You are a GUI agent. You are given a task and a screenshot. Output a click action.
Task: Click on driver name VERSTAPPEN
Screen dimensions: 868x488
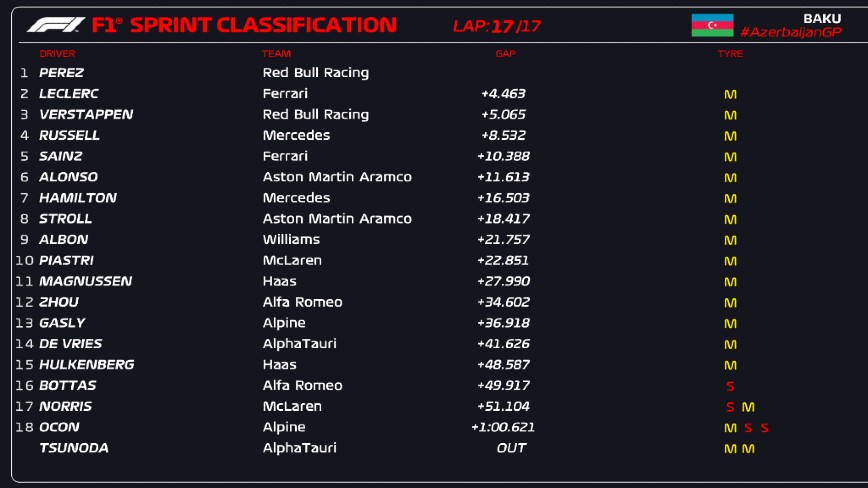pyautogui.click(x=86, y=115)
